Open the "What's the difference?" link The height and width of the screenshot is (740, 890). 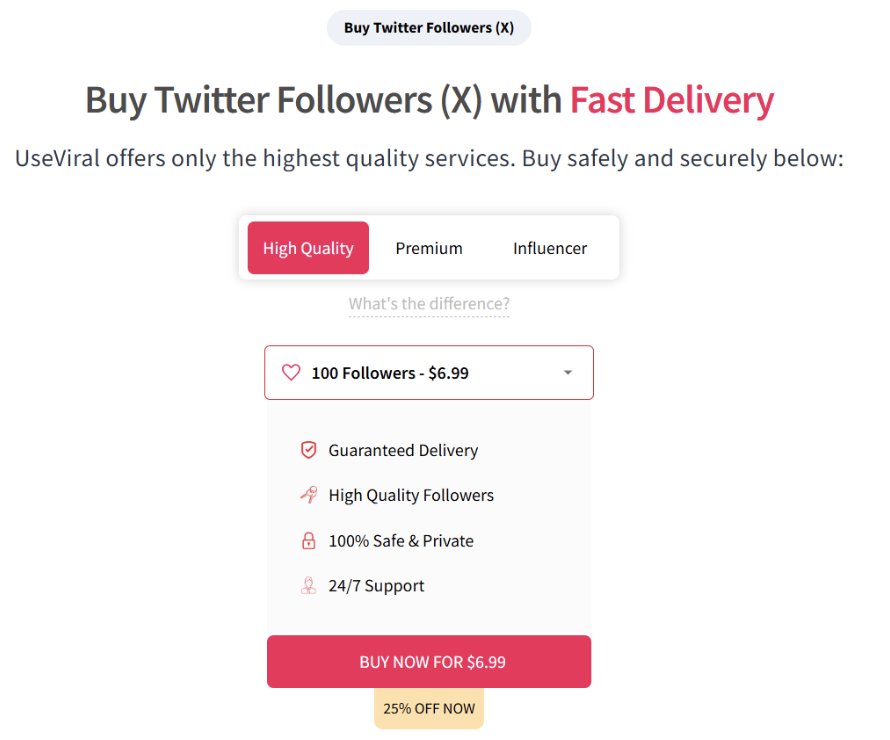tap(429, 304)
